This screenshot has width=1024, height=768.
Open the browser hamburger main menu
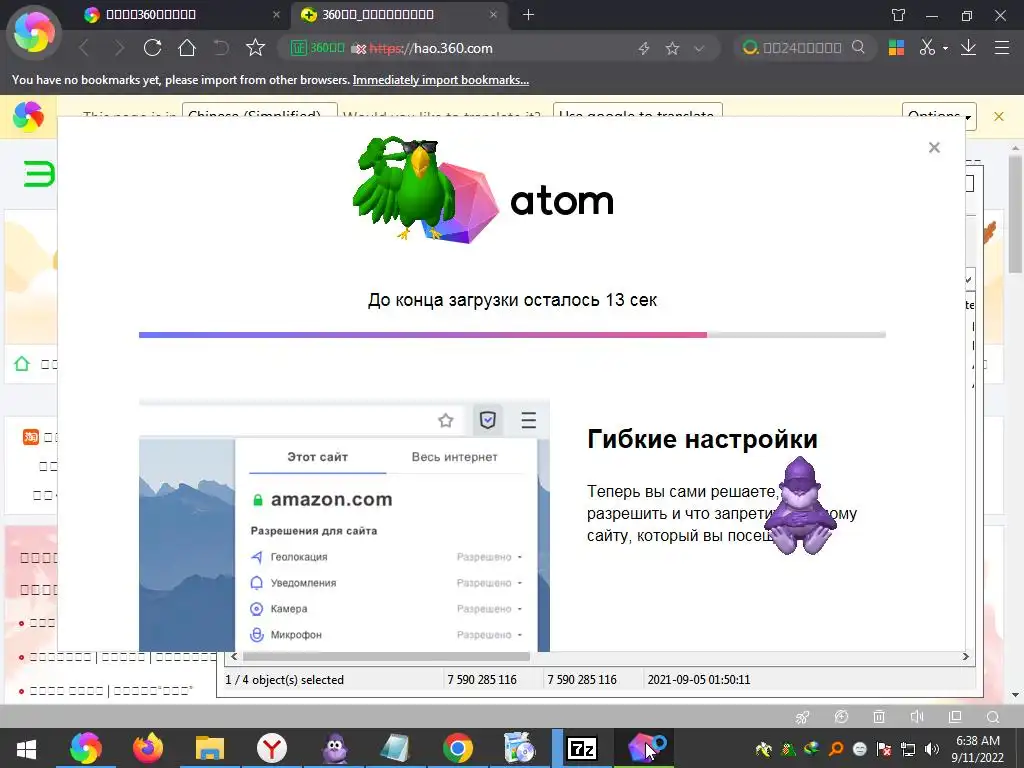coord(1002,48)
